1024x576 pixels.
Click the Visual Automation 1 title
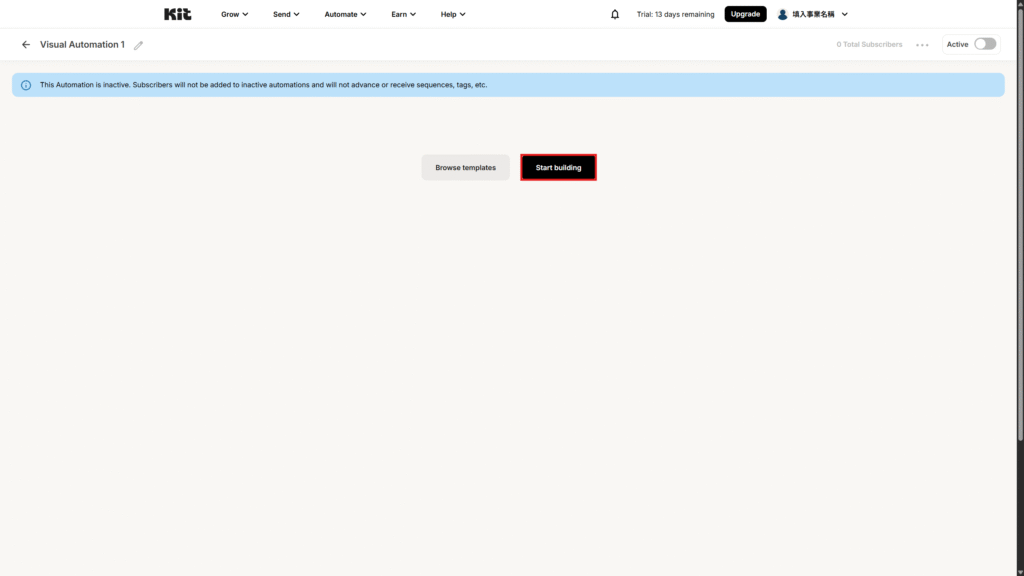click(82, 45)
